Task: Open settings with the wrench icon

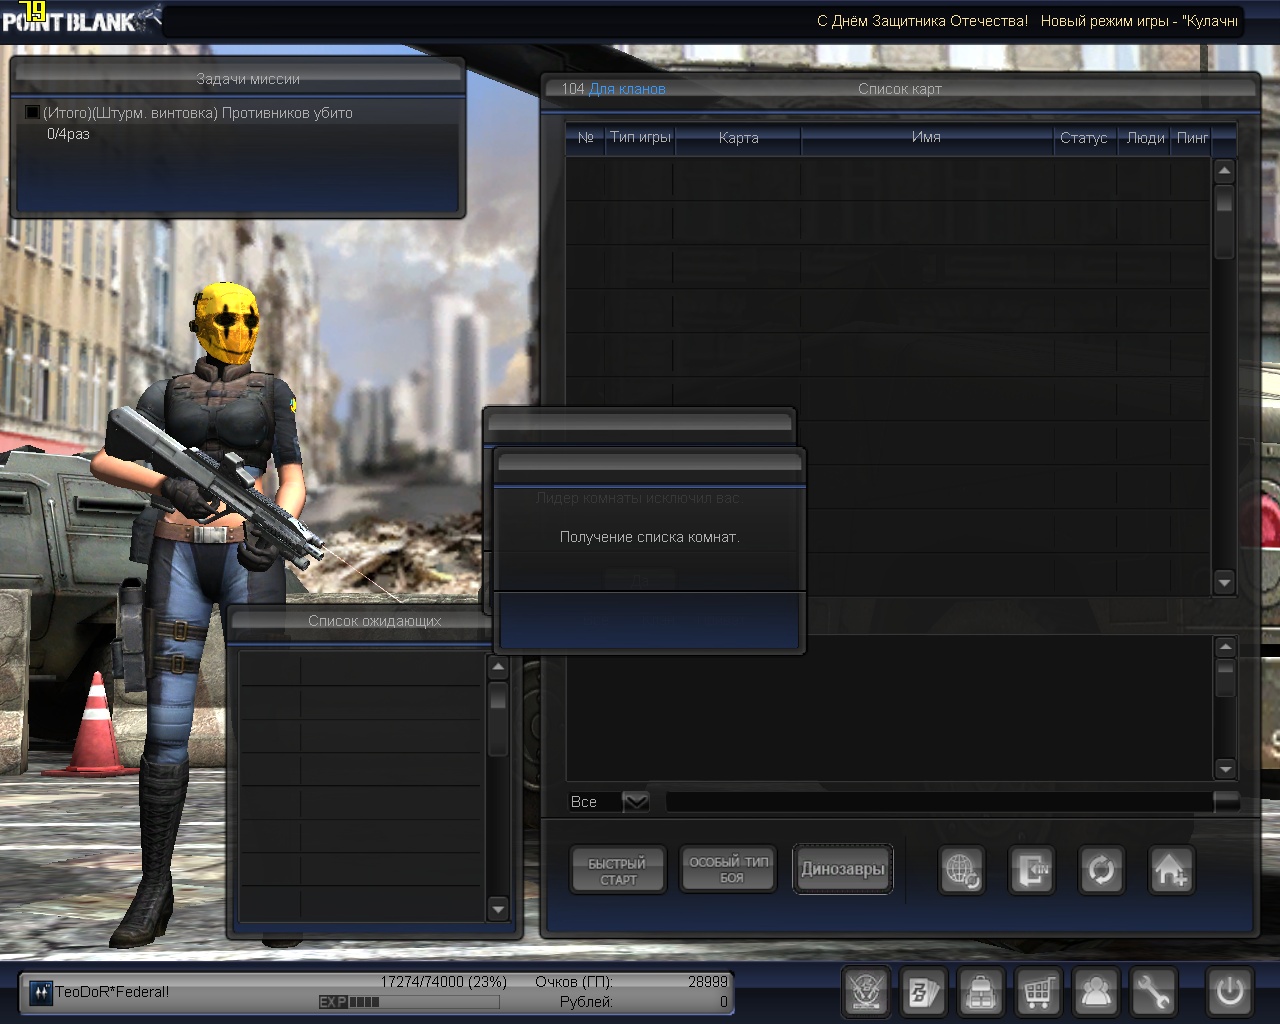Action: pos(1153,992)
